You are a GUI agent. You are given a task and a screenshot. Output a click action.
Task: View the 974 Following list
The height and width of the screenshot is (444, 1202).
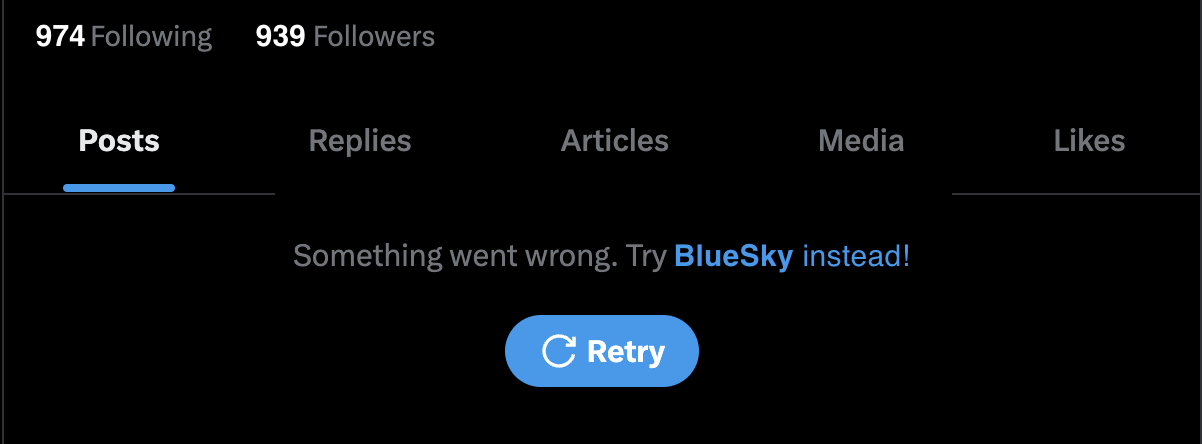124,37
